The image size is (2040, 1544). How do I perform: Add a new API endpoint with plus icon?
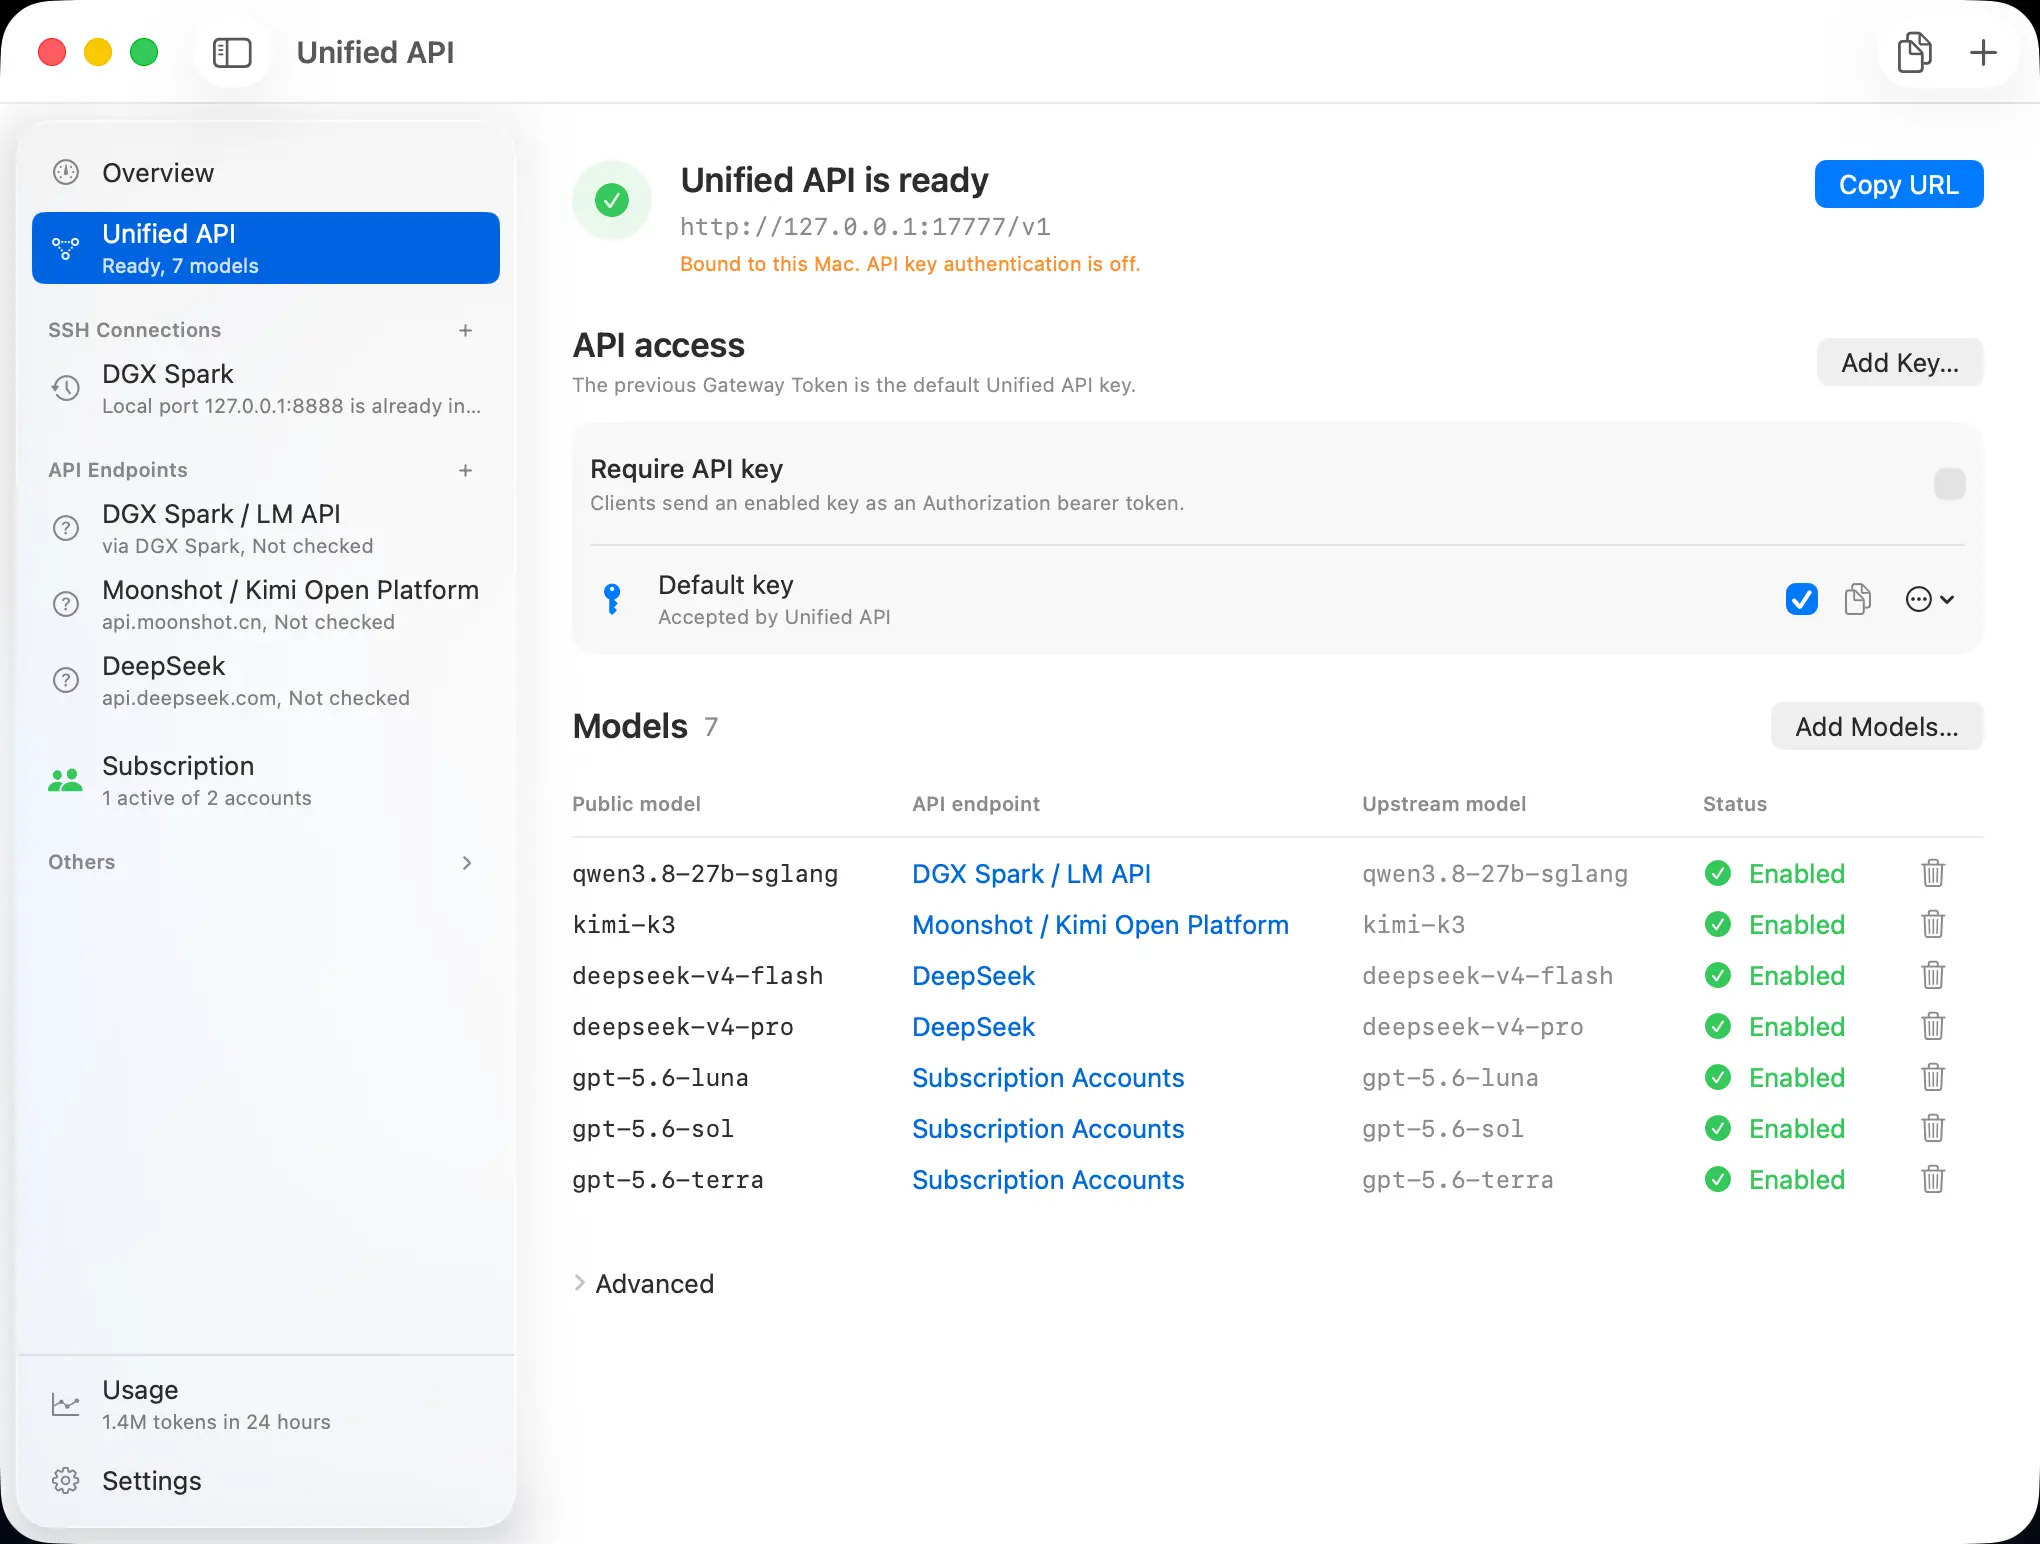(465, 470)
